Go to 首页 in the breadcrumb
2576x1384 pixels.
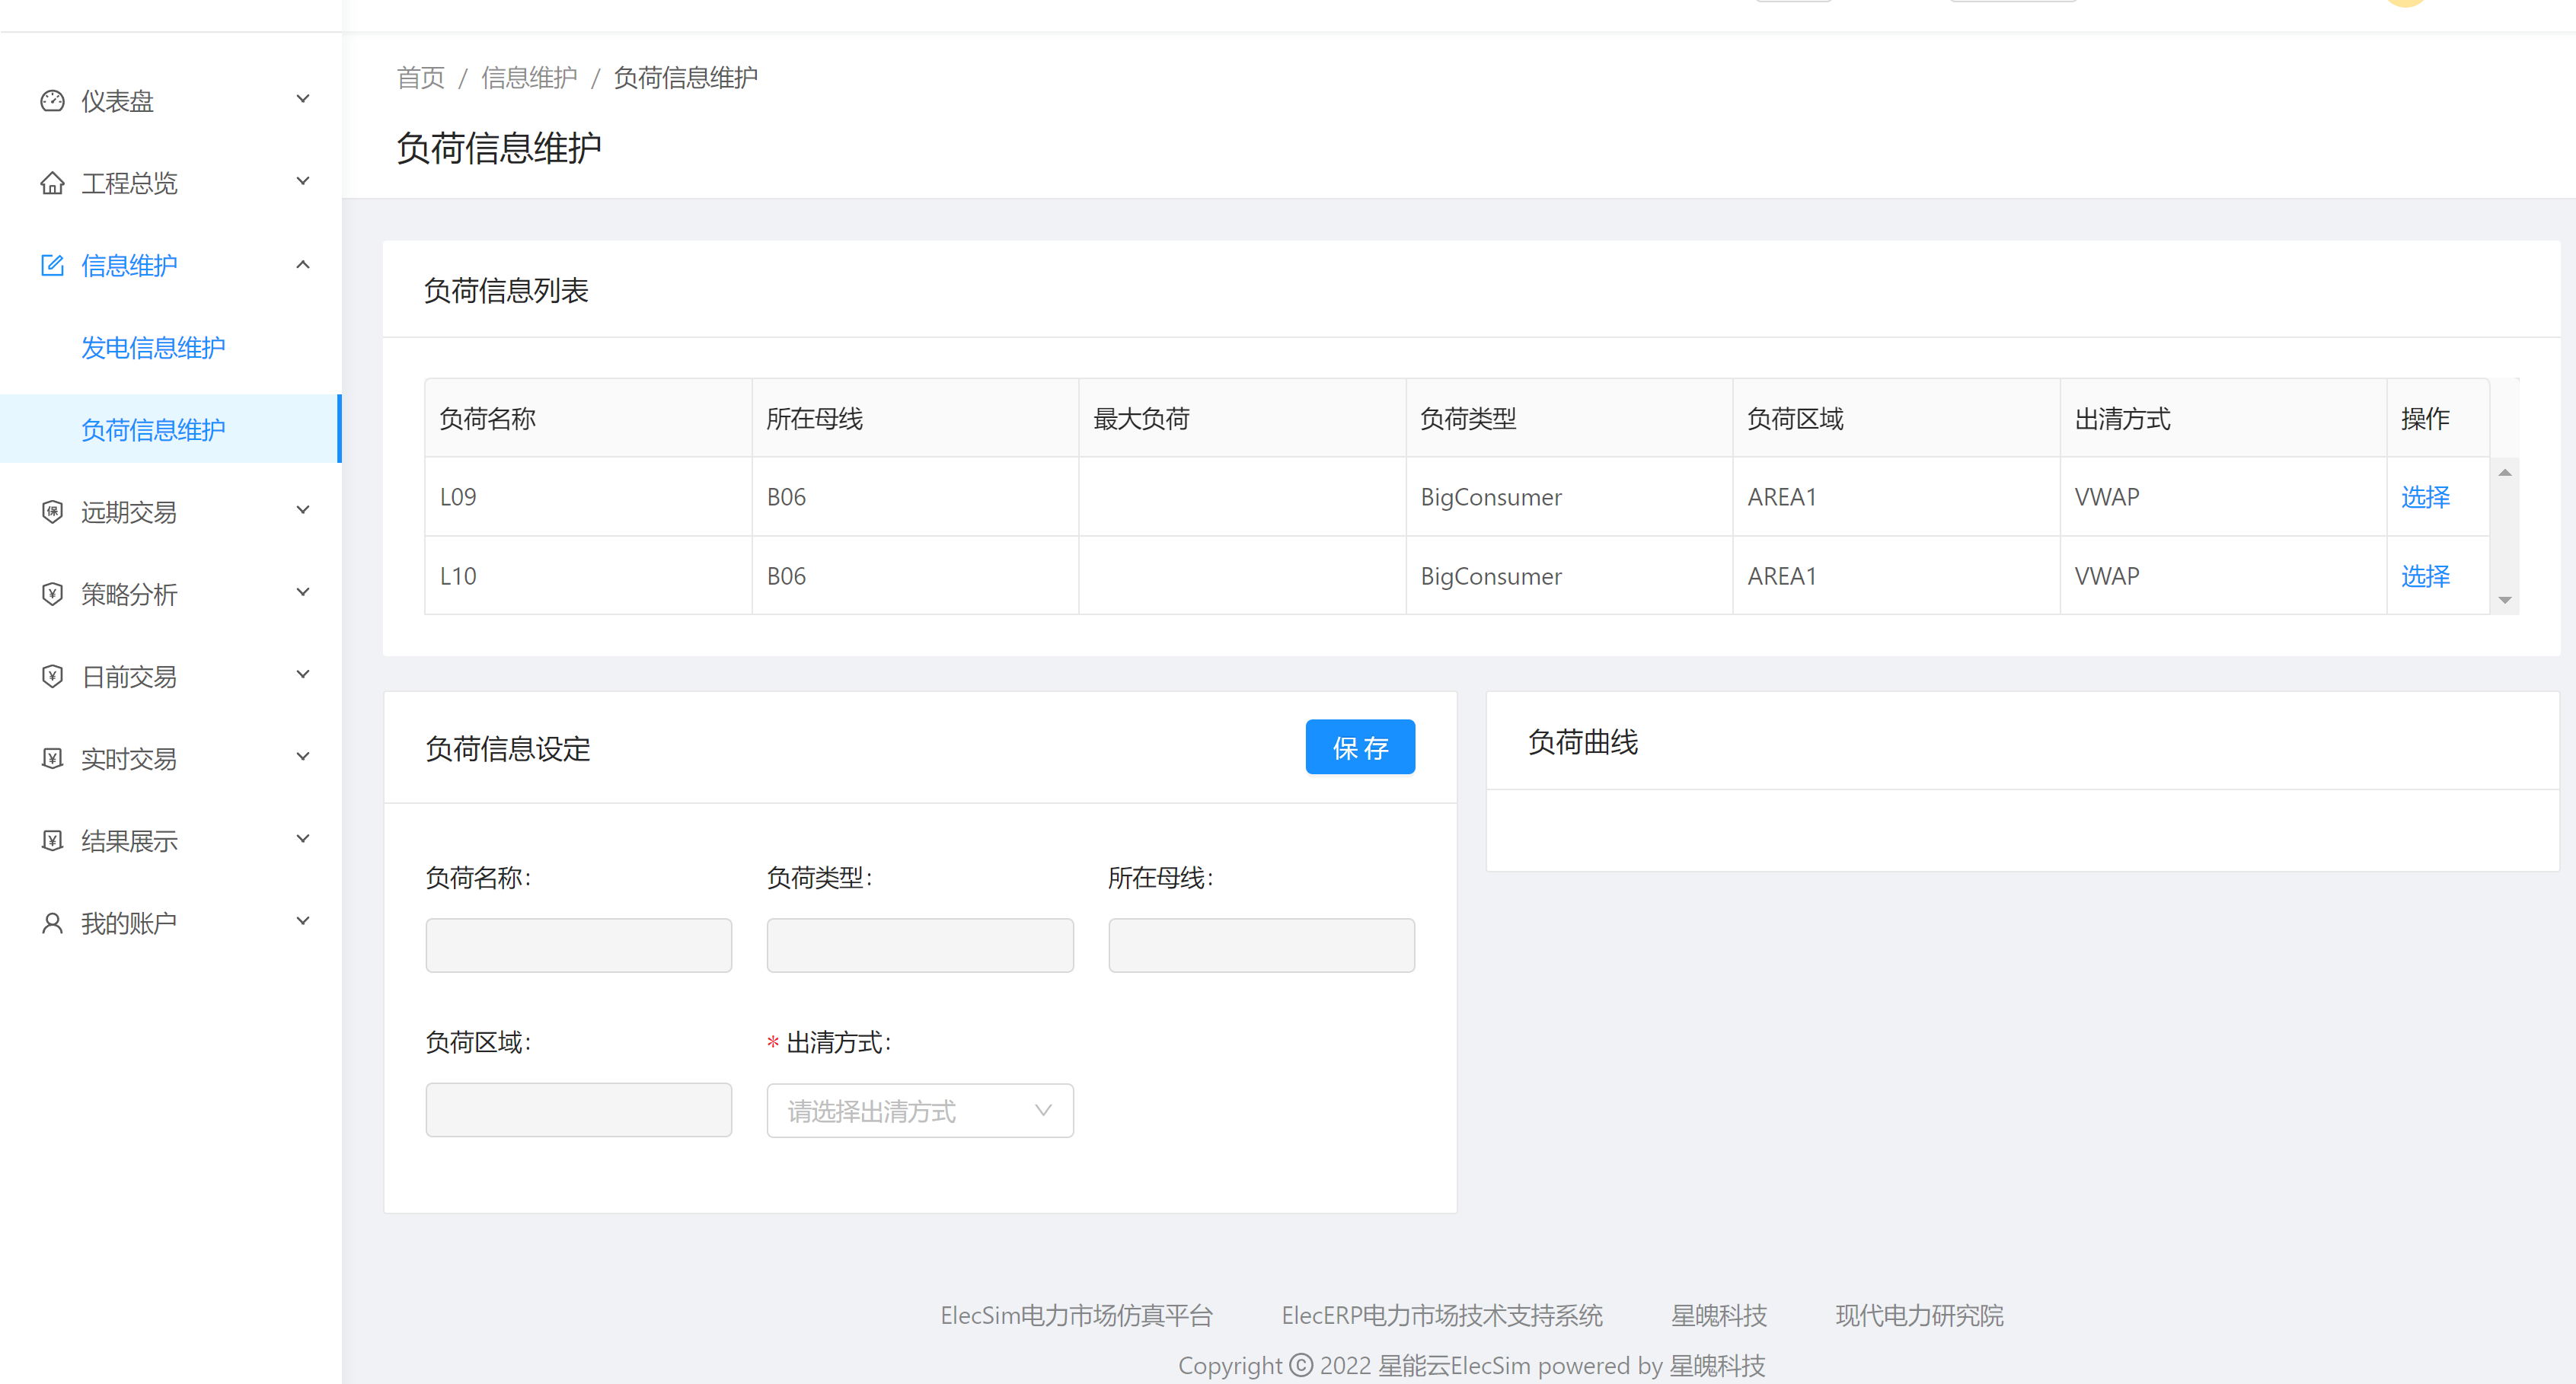coord(420,78)
